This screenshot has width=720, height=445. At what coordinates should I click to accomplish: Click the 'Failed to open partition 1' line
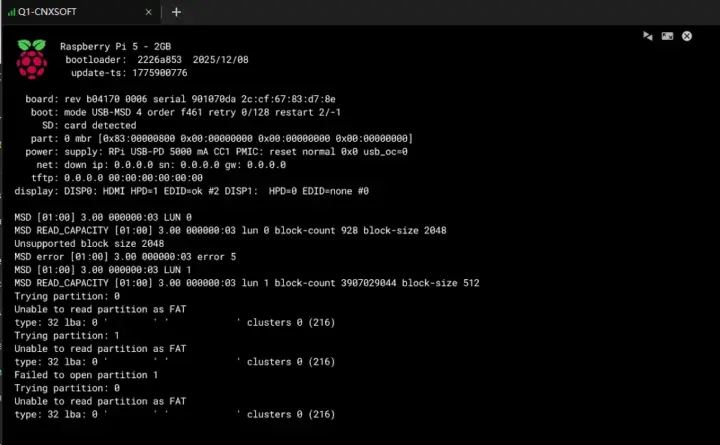pos(86,375)
